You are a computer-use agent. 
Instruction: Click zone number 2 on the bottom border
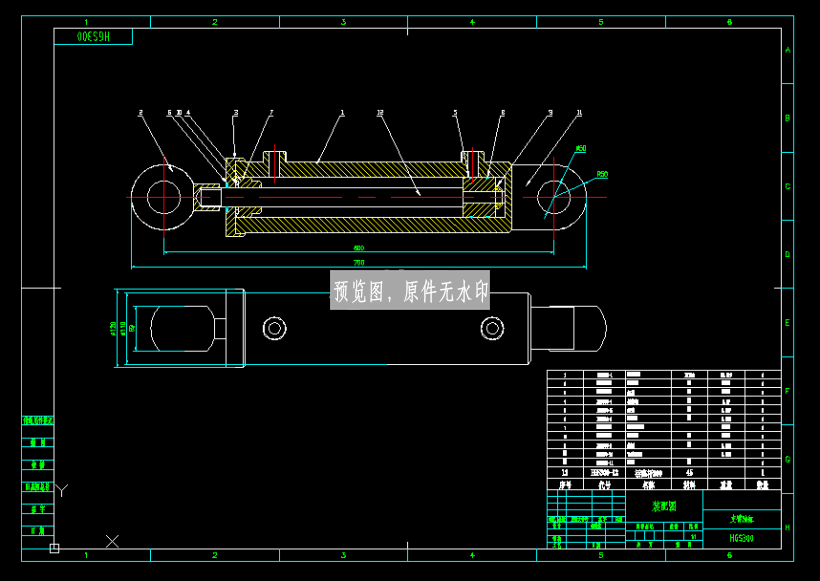(215, 555)
